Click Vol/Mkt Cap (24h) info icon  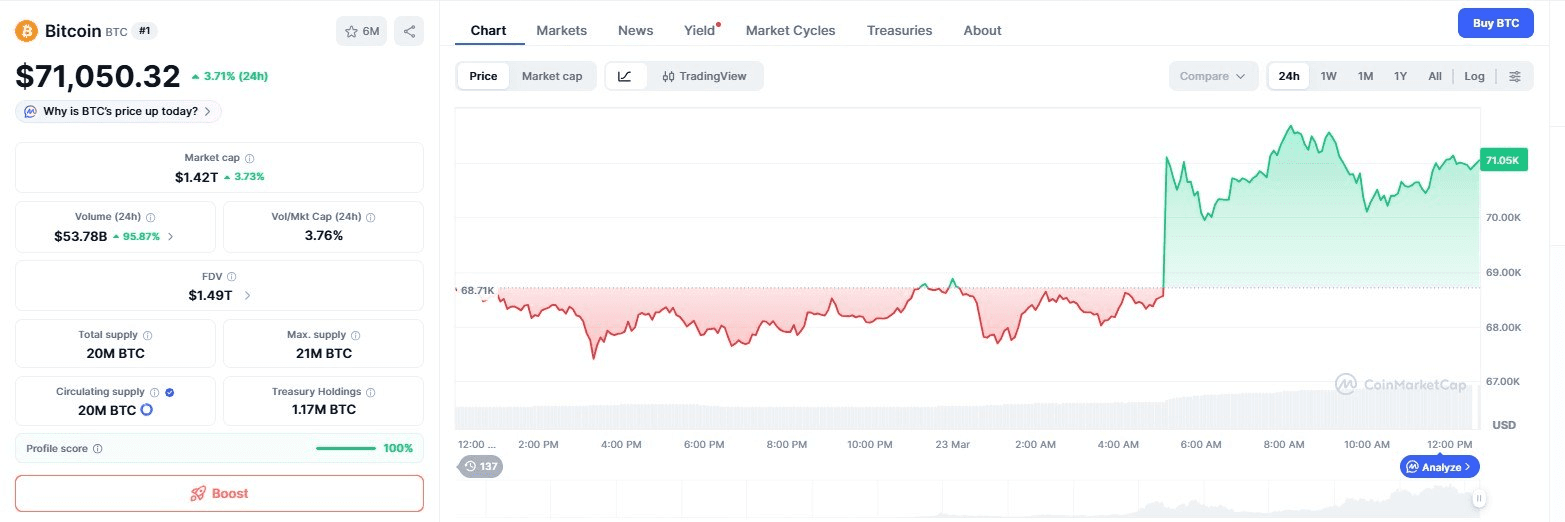point(371,217)
